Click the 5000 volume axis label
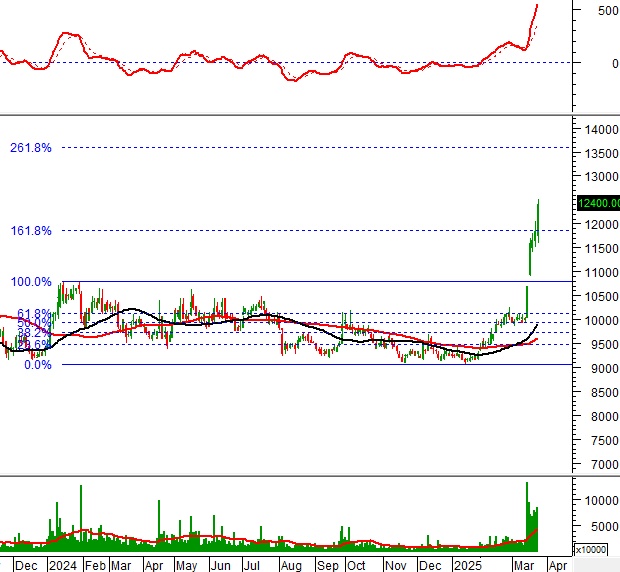This screenshot has width=620, height=572. pos(605,527)
